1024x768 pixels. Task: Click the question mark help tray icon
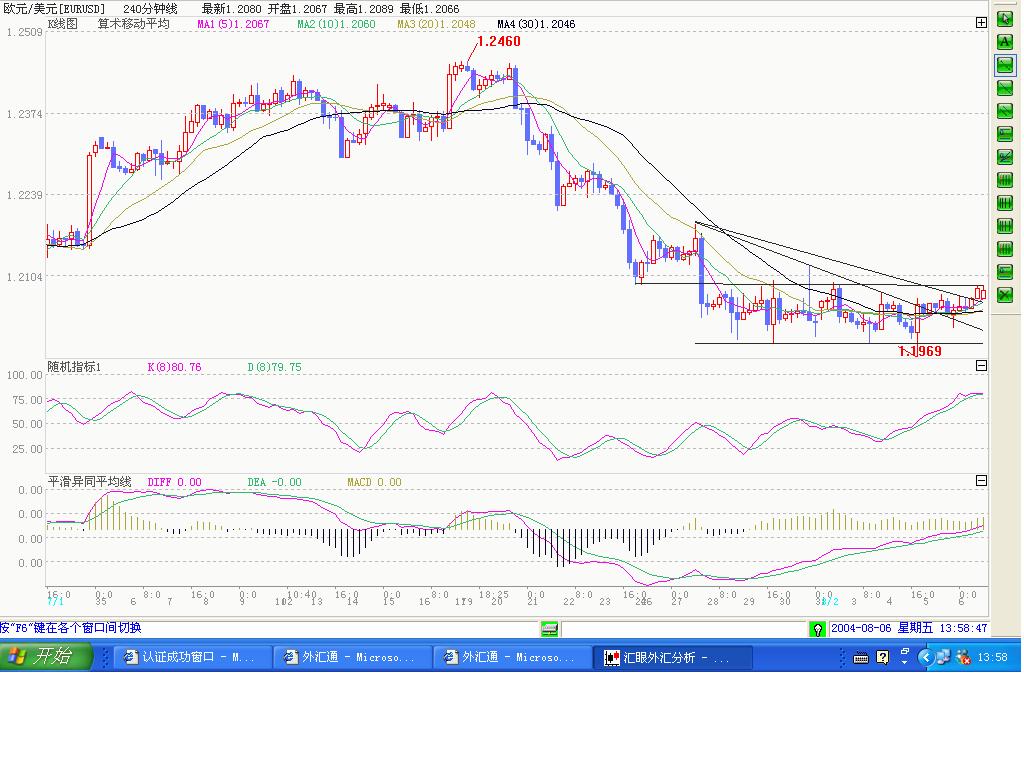pyautogui.click(x=882, y=658)
